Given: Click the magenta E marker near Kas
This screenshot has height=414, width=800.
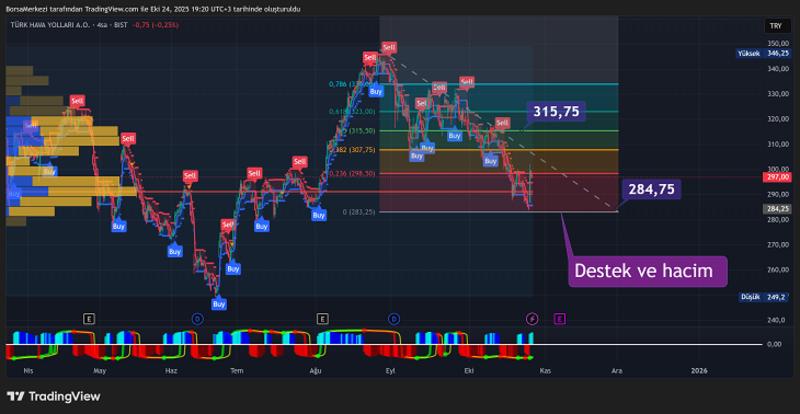Looking at the screenshot, I should (559, 318).
